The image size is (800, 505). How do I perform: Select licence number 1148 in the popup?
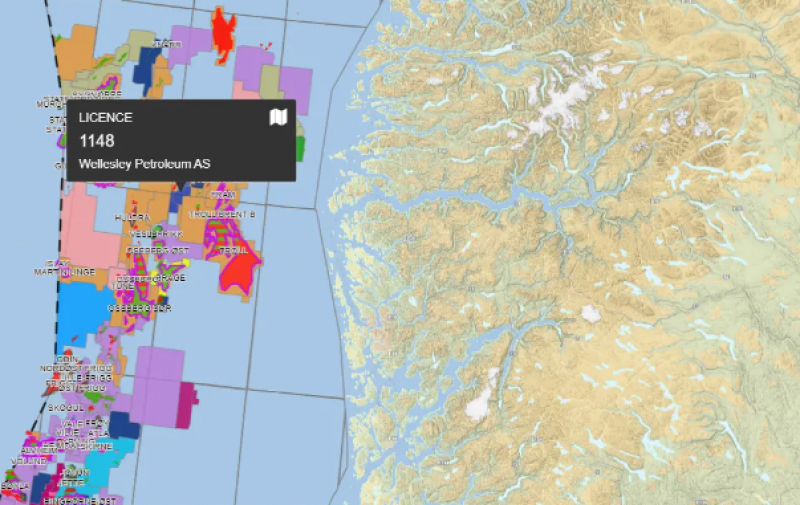coord(96,141)
